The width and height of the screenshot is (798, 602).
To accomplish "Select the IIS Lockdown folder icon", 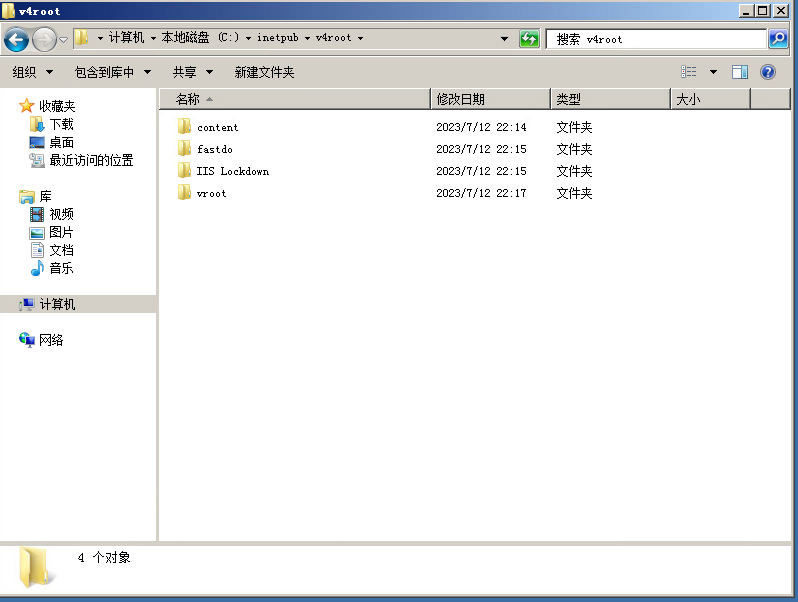I will coord(184,170).
